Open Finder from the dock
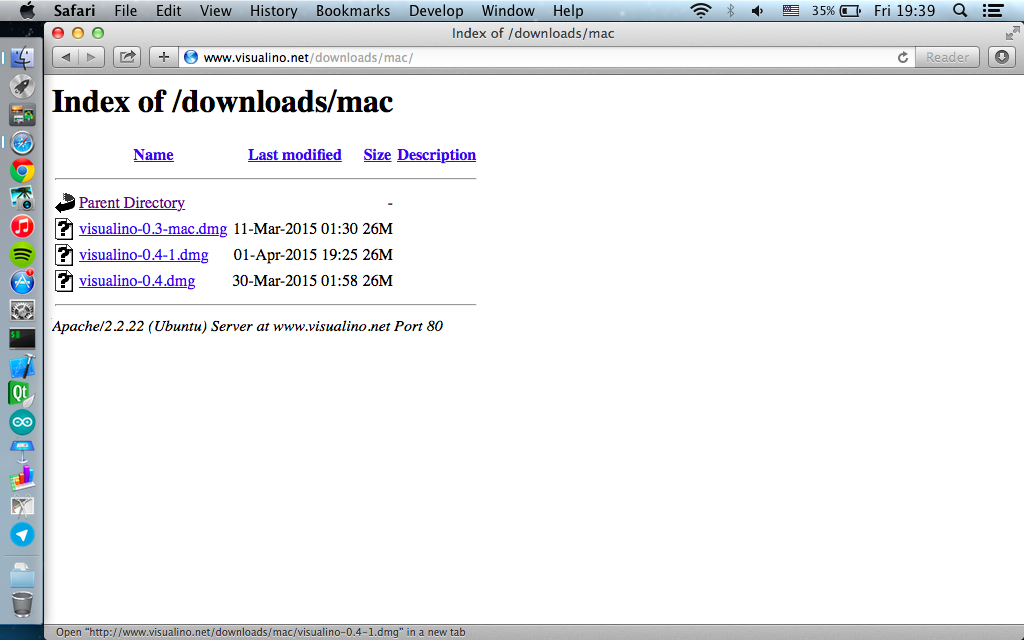Screen dimensions: 1024x640 [22, 58]
